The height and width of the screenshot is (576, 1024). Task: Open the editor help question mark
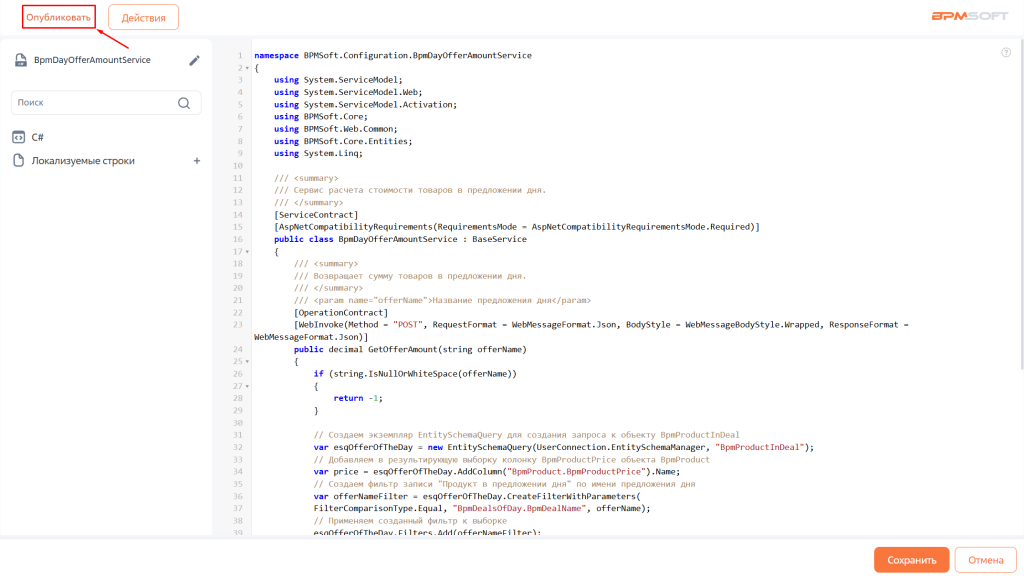[1005, 53]
